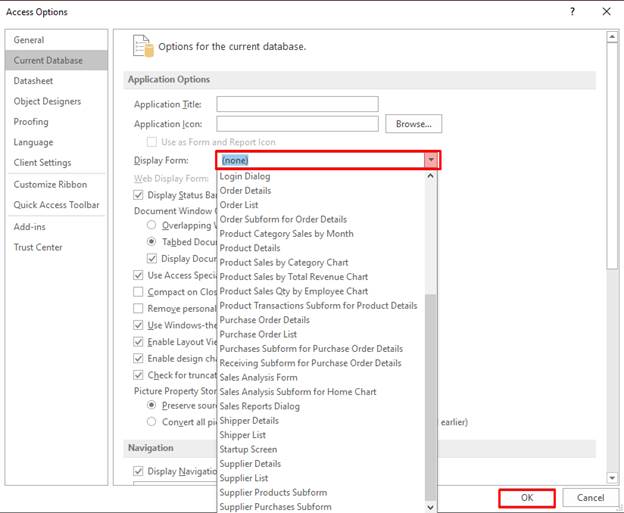Select Shipper Details entry
624x513 pixels.
[x=321, y=420]
